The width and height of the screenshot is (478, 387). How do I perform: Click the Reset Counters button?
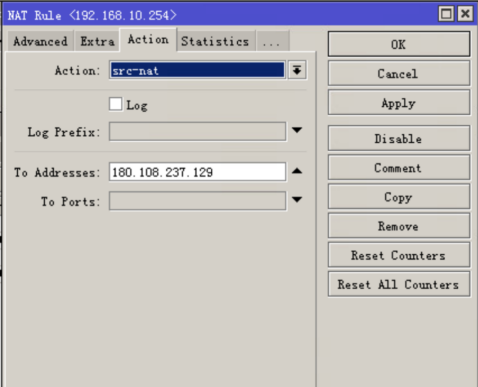399,255
